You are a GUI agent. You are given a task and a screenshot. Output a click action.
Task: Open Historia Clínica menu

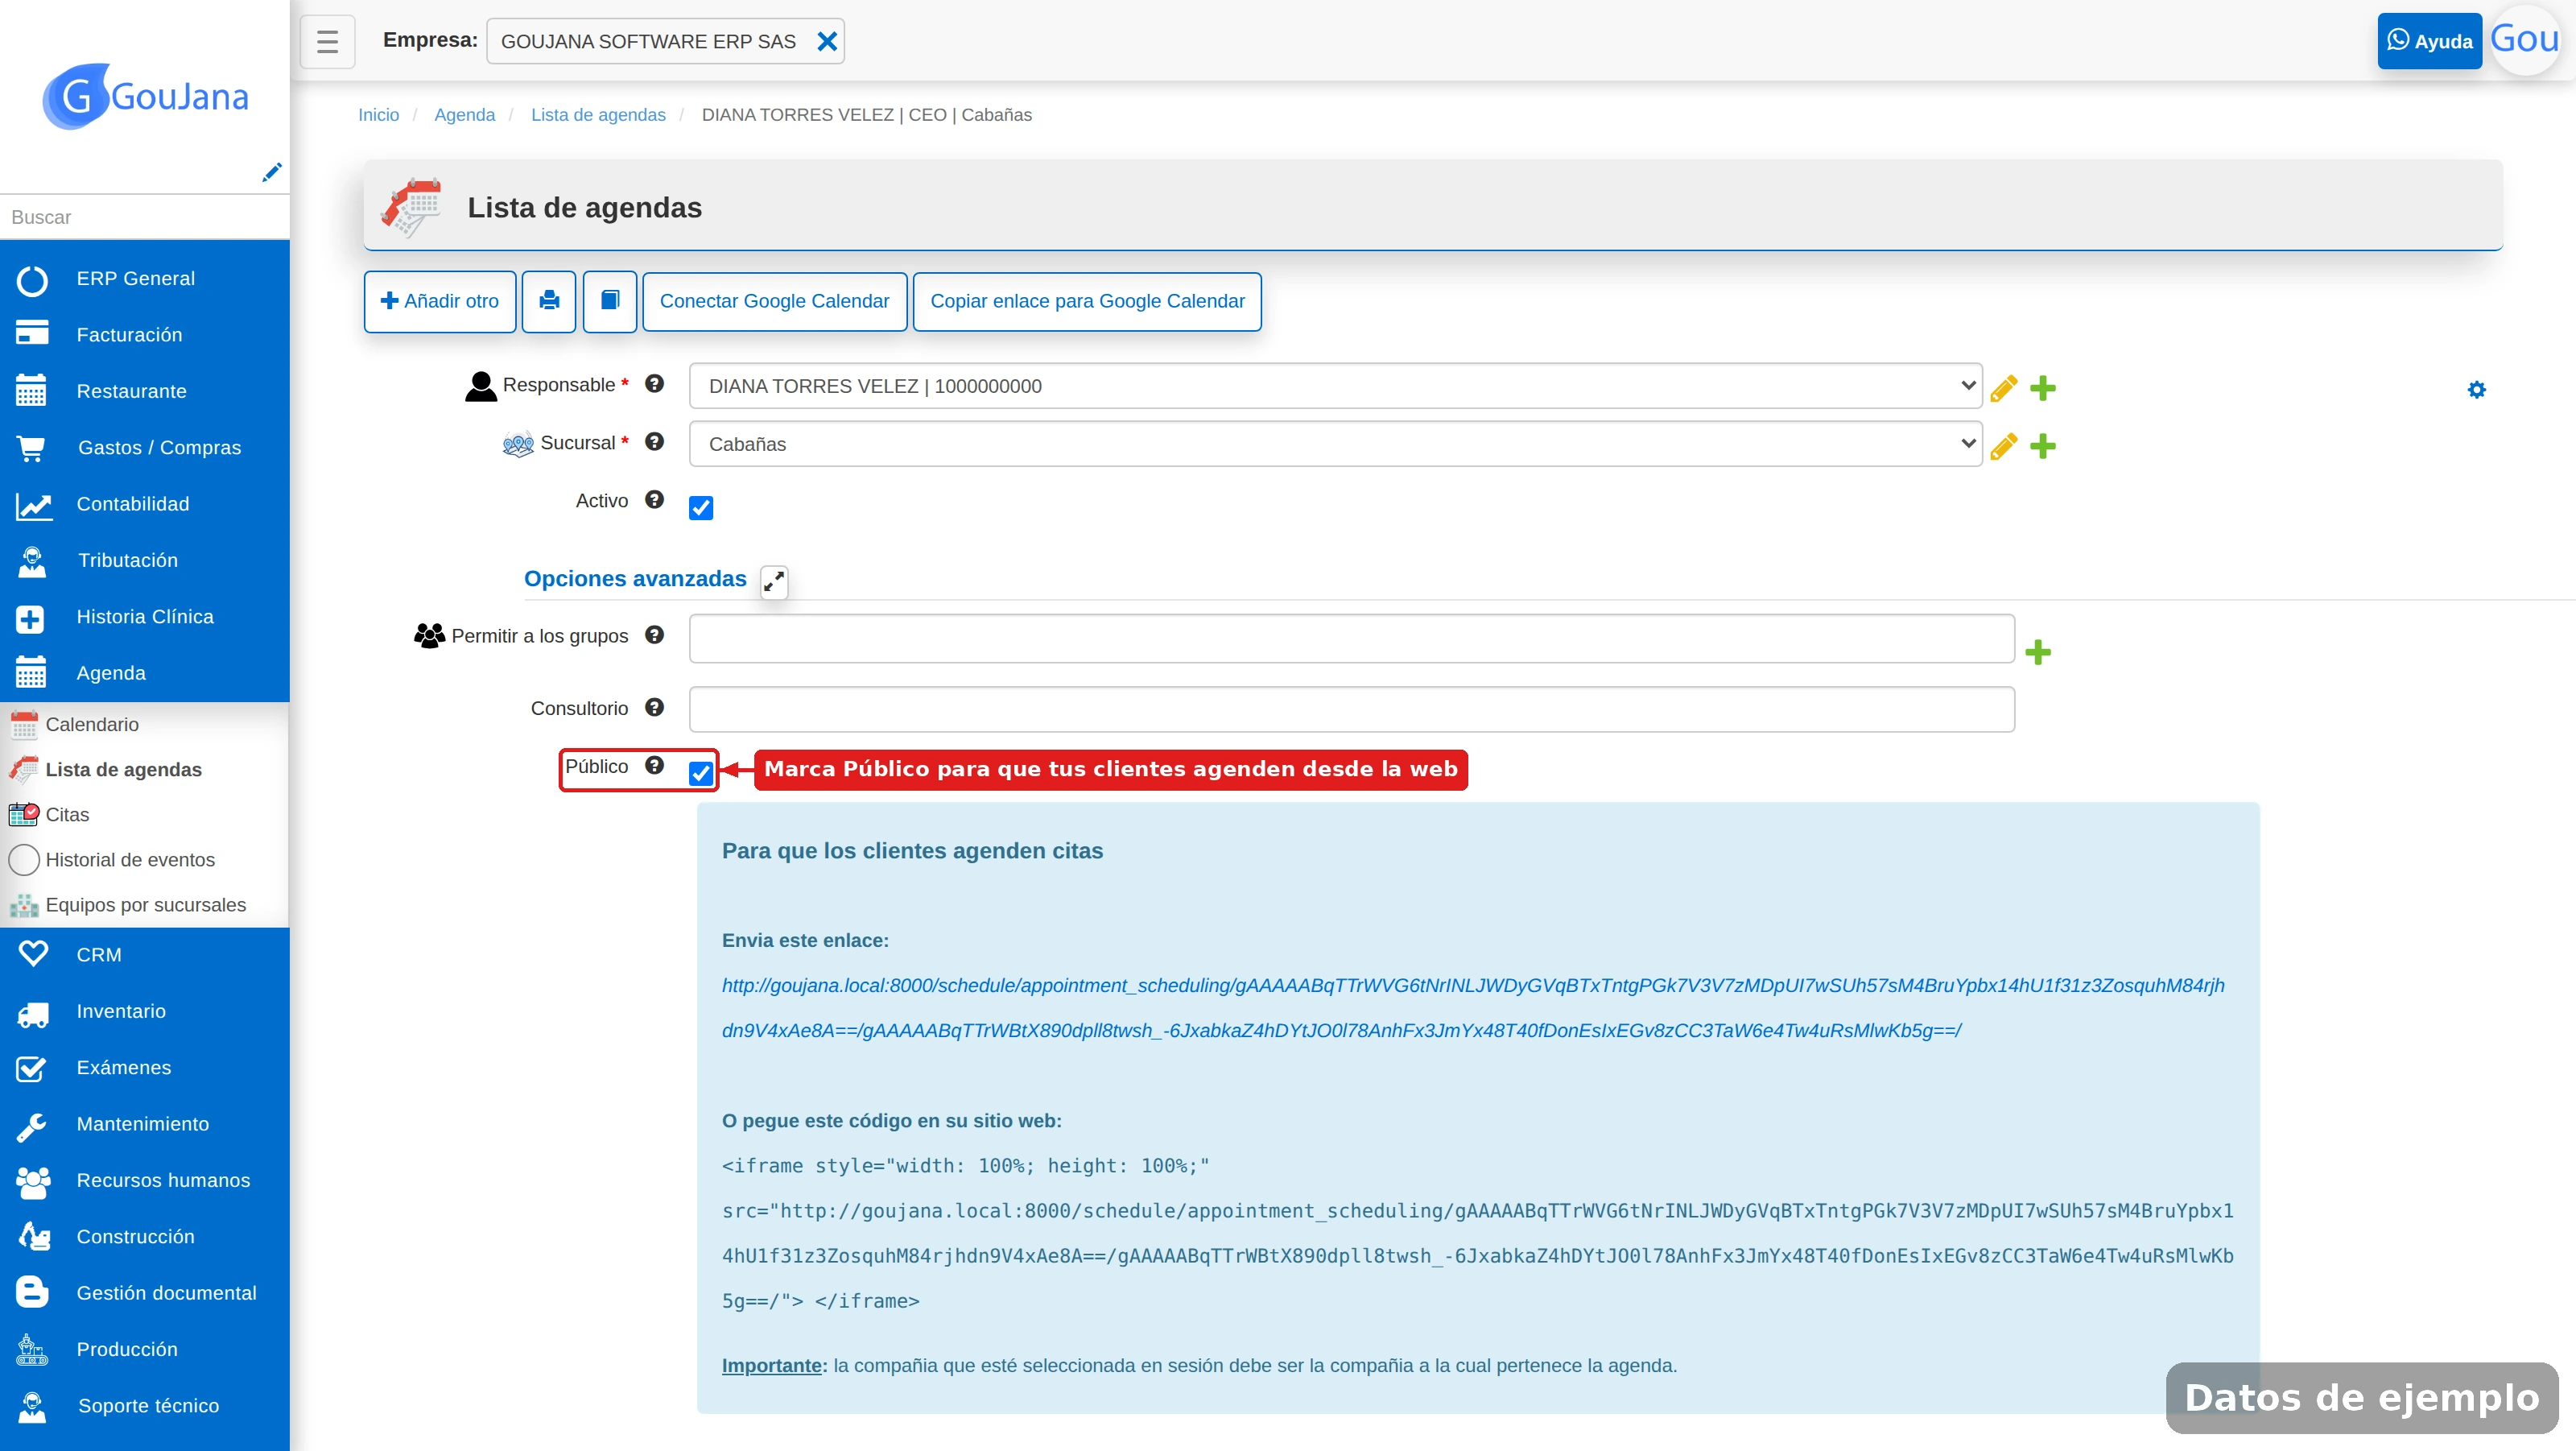coord(145,617)
